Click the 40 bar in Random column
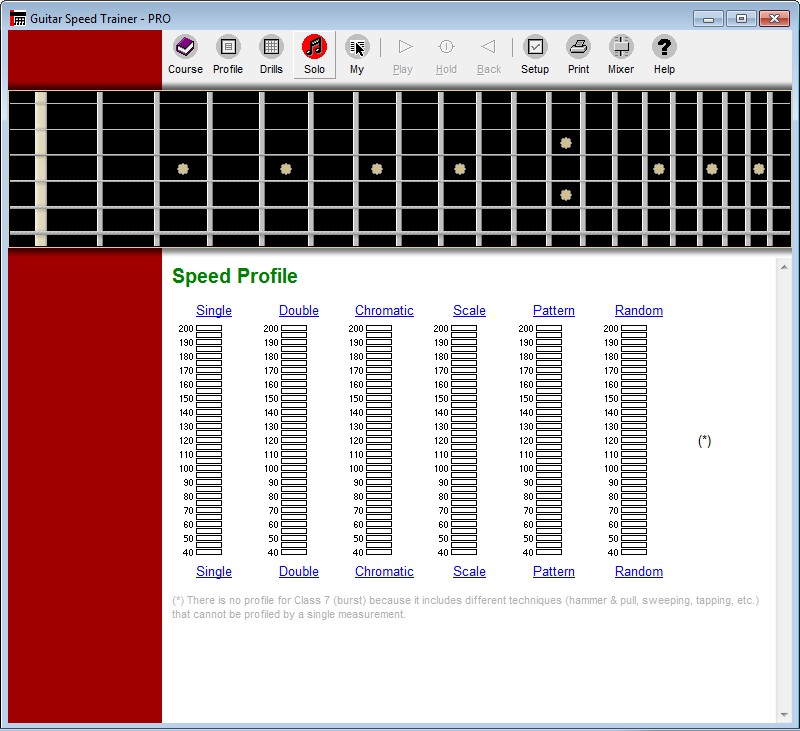This screenshot has height=731, width=800. [634, 552]
